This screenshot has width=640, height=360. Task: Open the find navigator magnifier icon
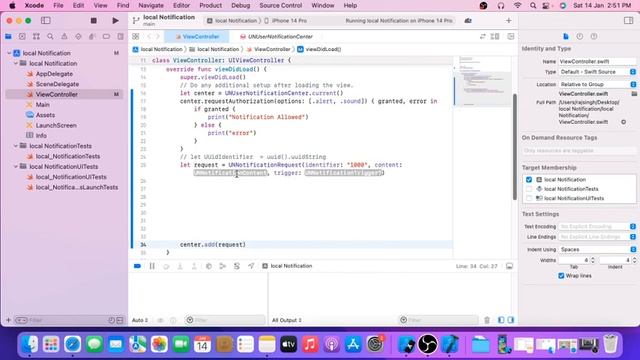pos(50,36)
